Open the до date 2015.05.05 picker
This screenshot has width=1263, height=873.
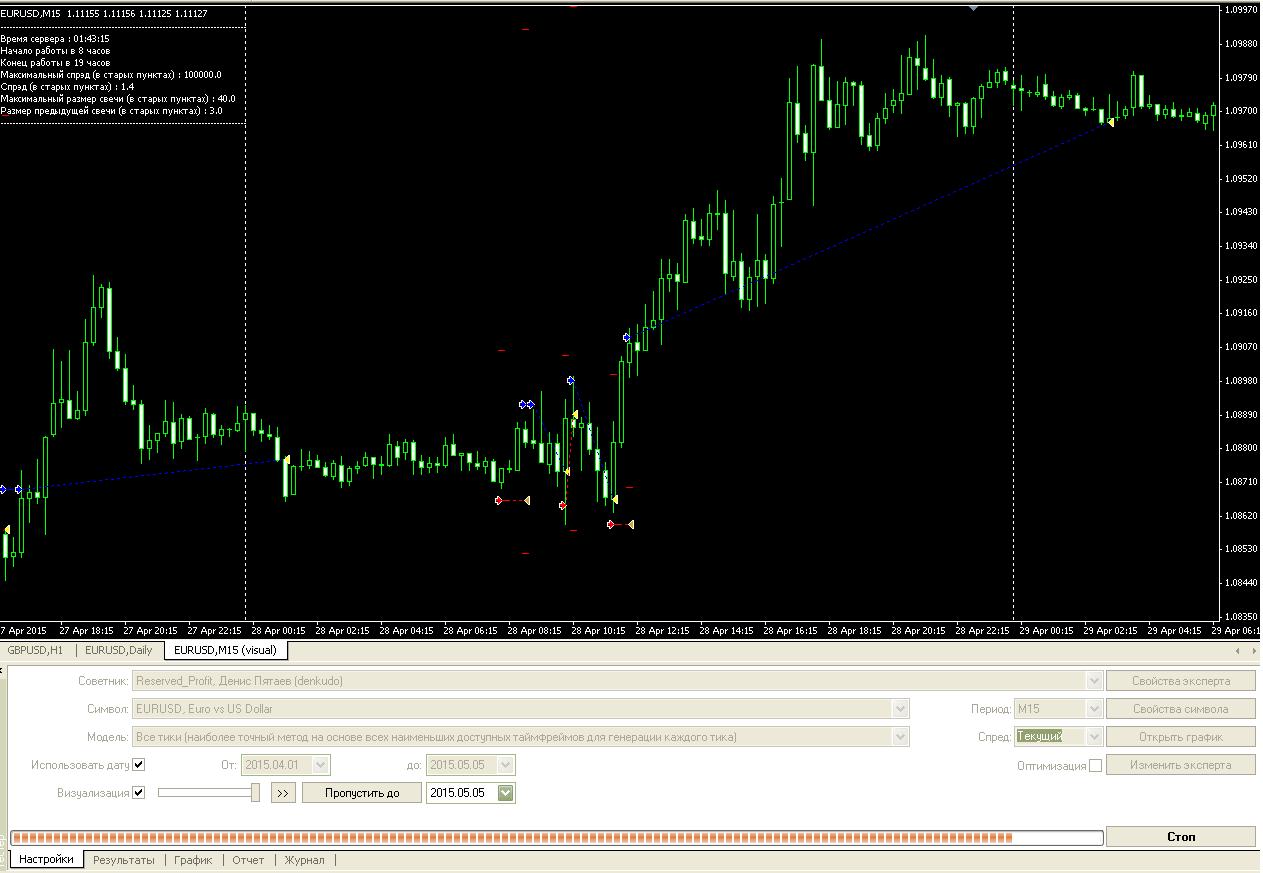[506, 765]
